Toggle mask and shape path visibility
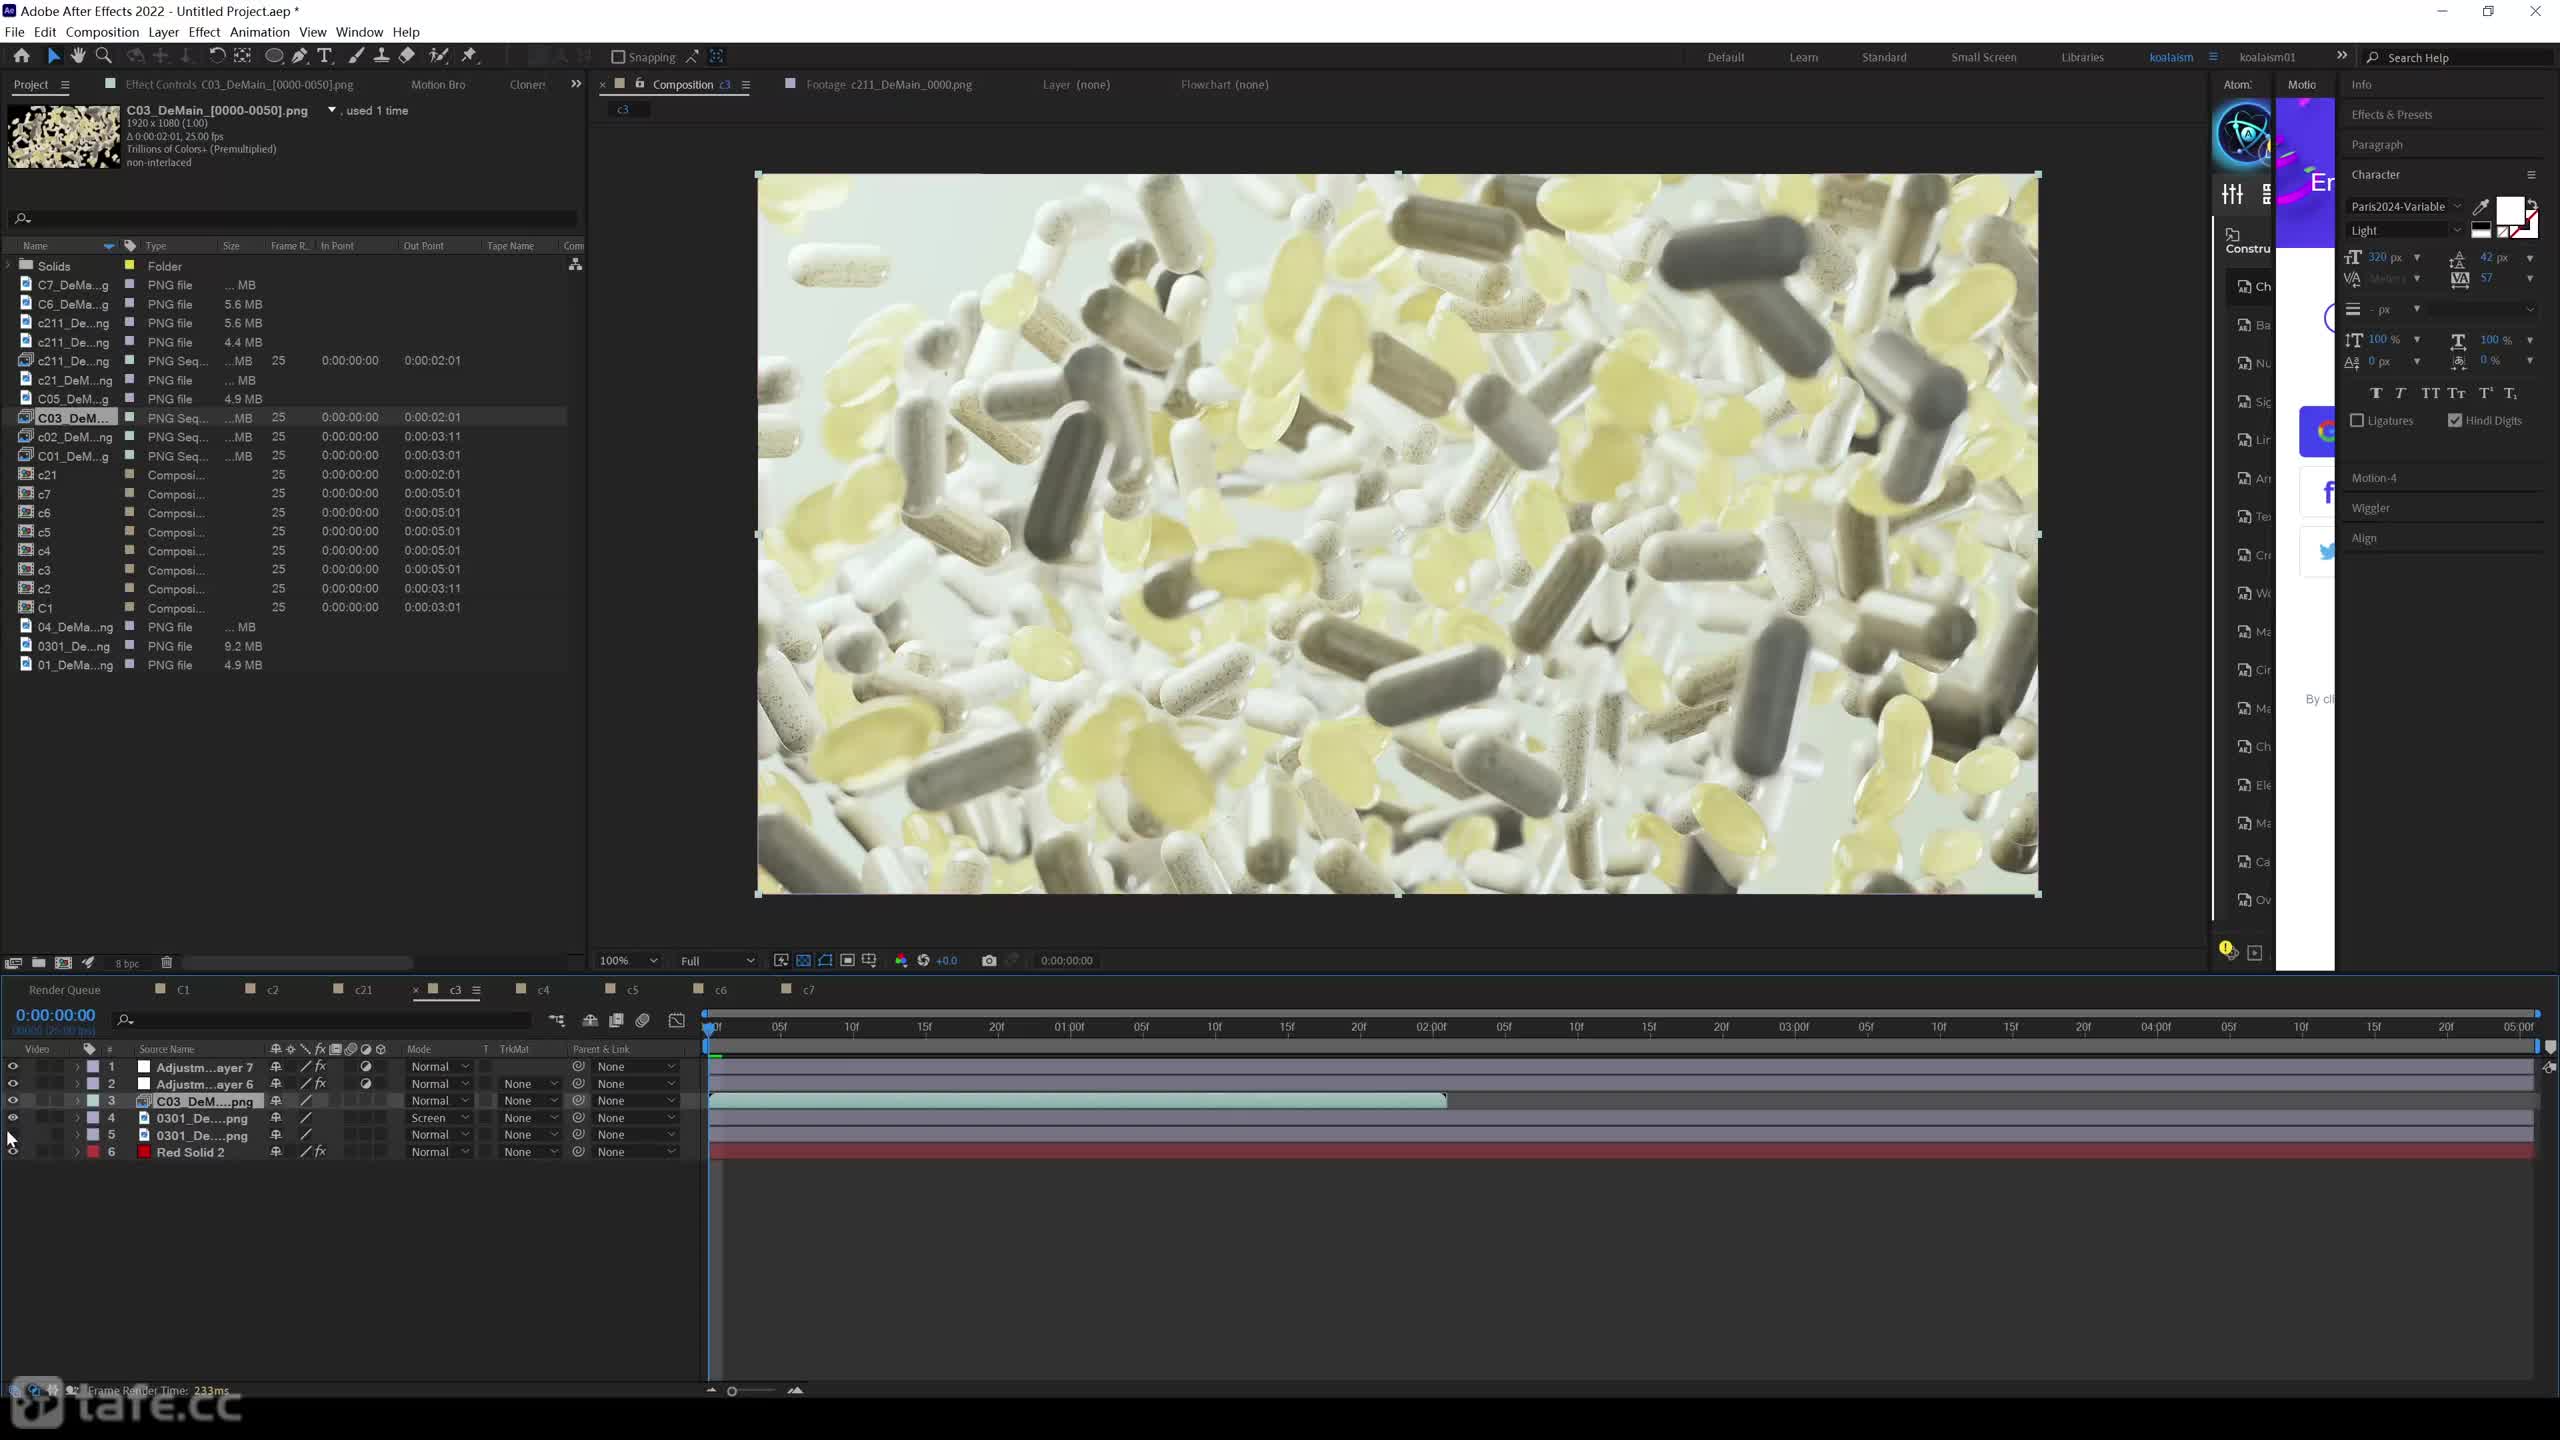2560x1440 pixels. pyautogui.click(x=825, y=960)
